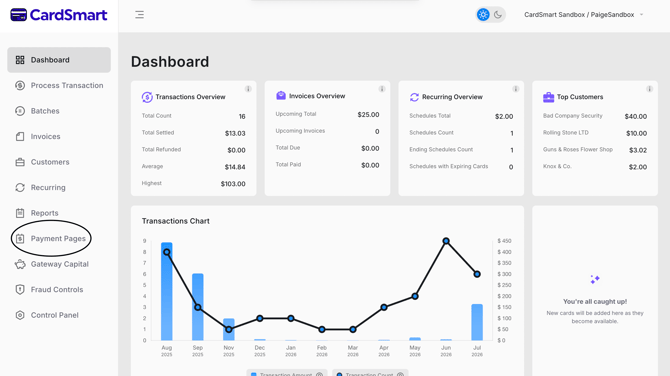
Task: Open Fraud Controls in sidebar
Action: click(x=59, y=290)
